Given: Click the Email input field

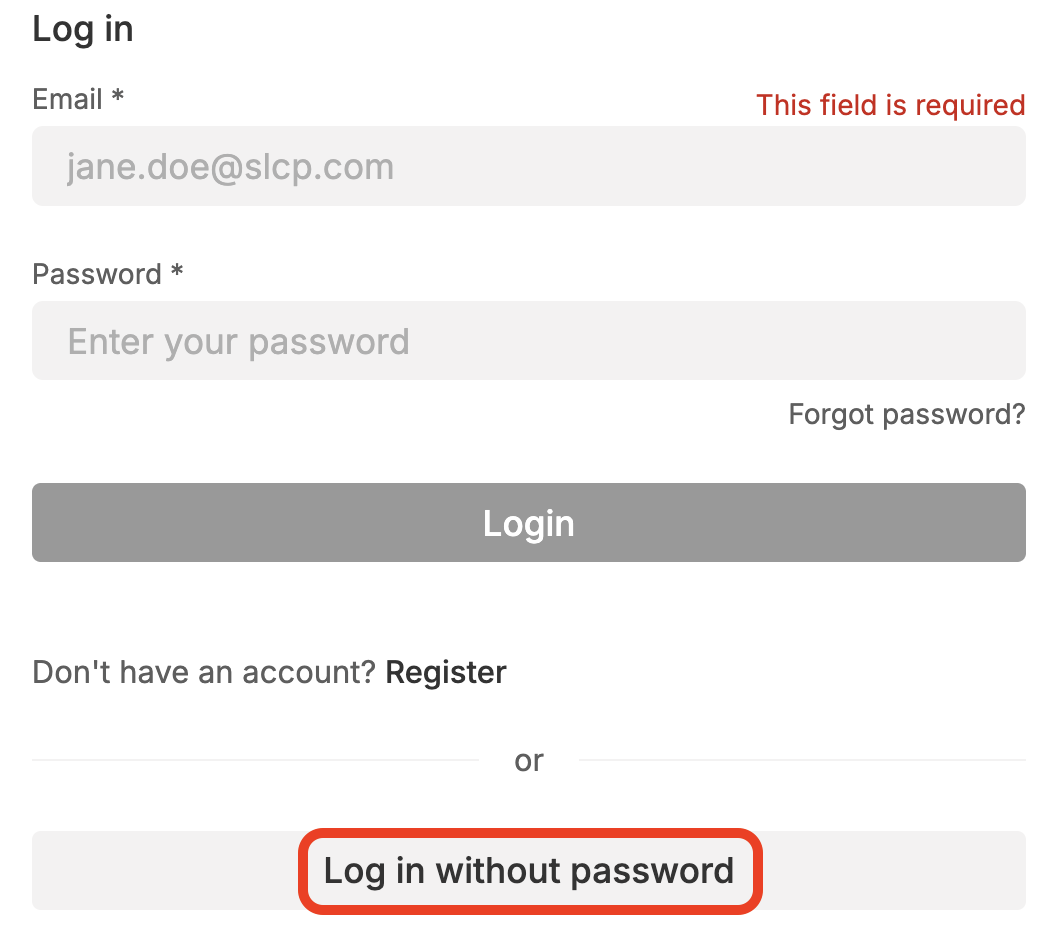Looking at the screenshot, I should pyautogui.click(x=528, y=166).
